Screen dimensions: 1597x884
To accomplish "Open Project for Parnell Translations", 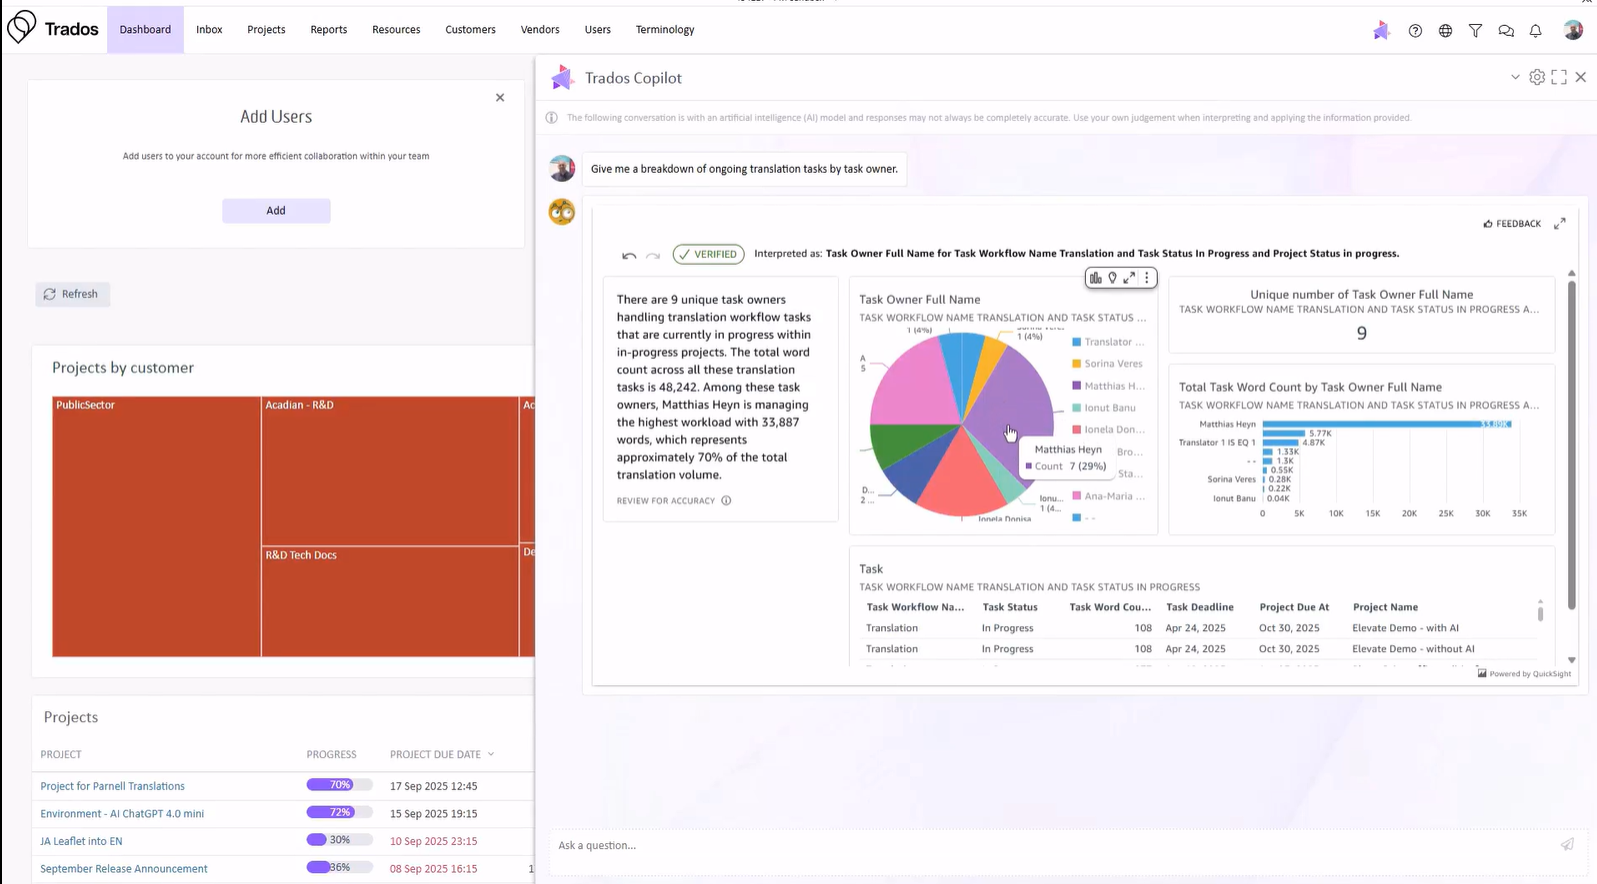I will 112,786.
